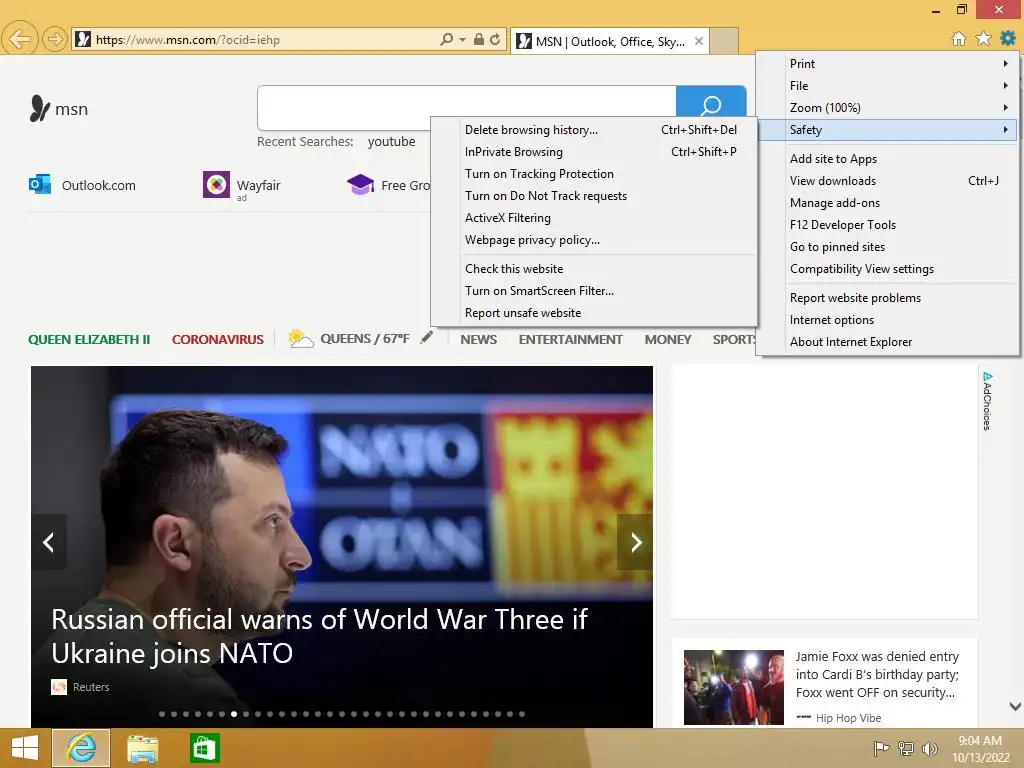Open the Windows Start button
The height and width of the screenshot is (768, 1024).
click(x=25, y=748)
